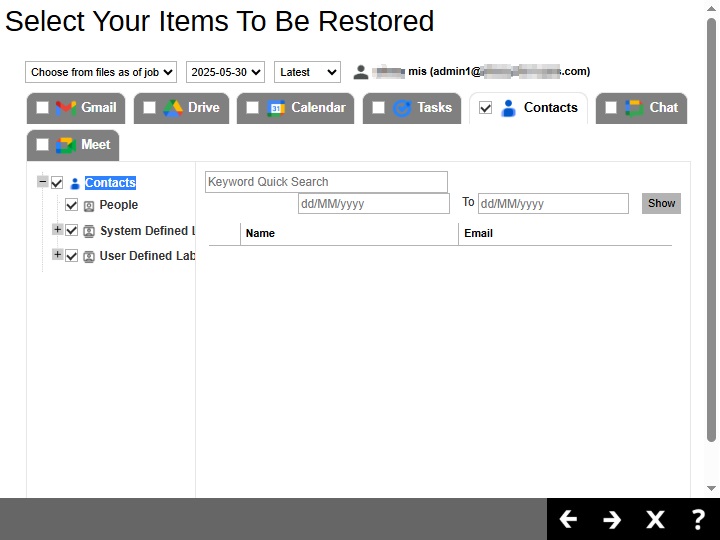Viewport: 720px width, 540px height.
Task: Select the Contacts root tree item
Action: tap(110, 183)
